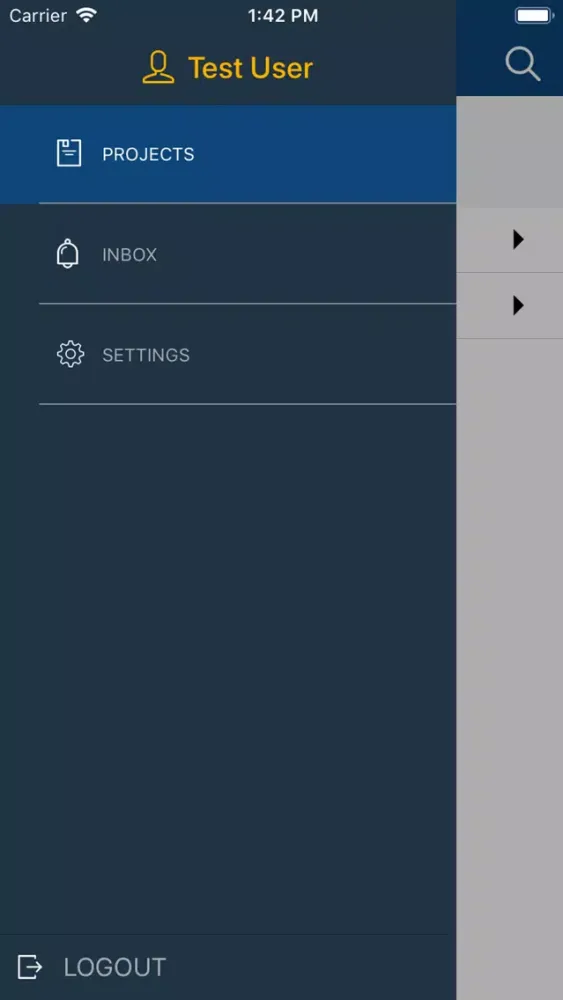Click the Projects document icon
The image size is (563, 1000).
coord(69,153)
